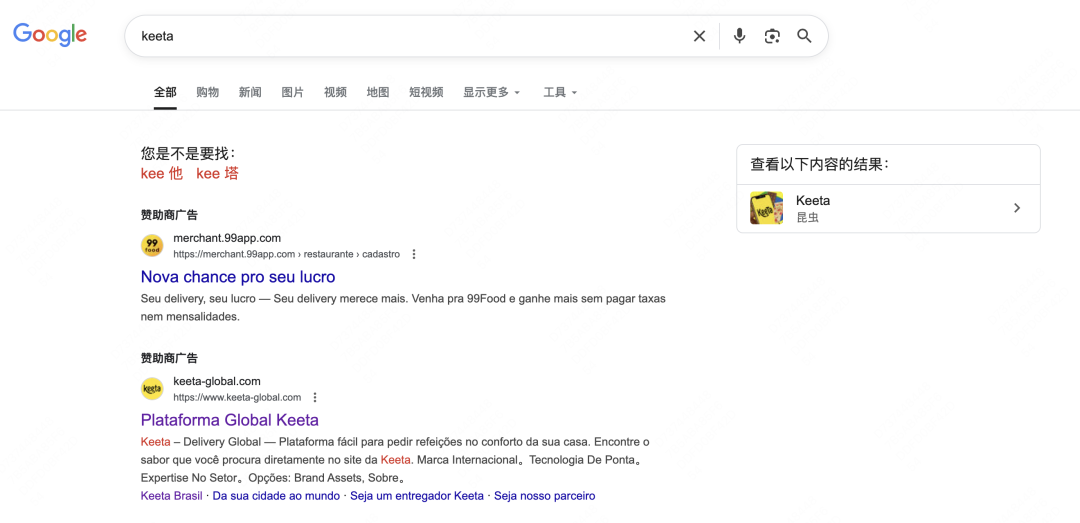Screen dimensions: 1080x523
Task: Open the 'Nova chance pro seu lucro' result
Action: point(238,277)
